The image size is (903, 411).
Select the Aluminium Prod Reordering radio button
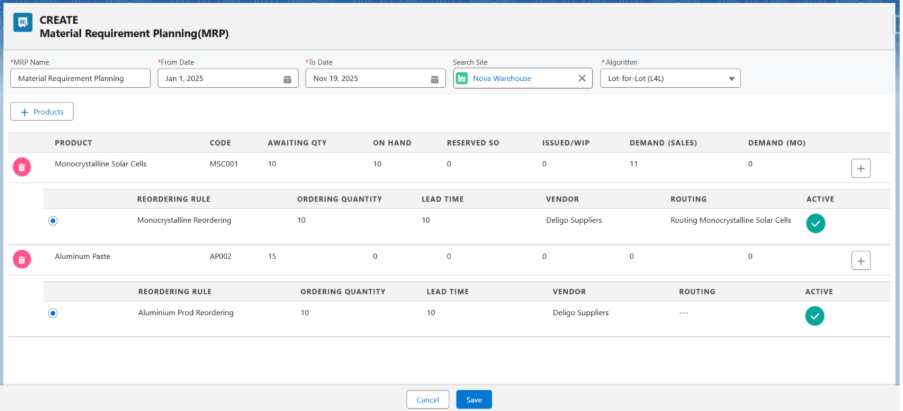[53, 313]
